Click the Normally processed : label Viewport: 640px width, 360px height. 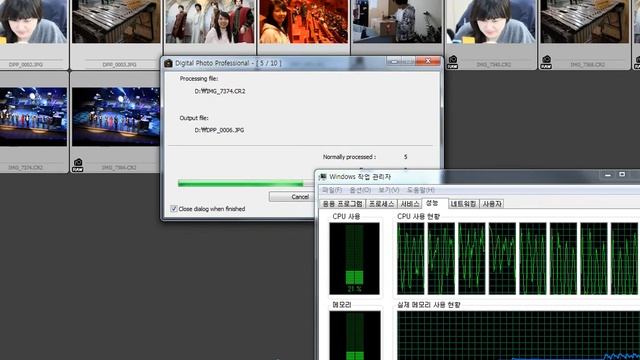pos(349,157)
